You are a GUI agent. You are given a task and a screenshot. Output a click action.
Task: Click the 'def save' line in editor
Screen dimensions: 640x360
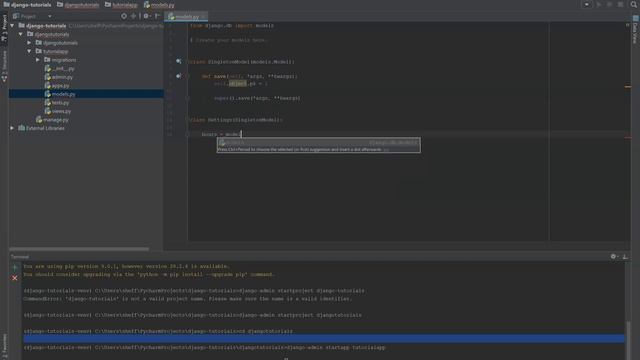point(249,76)
